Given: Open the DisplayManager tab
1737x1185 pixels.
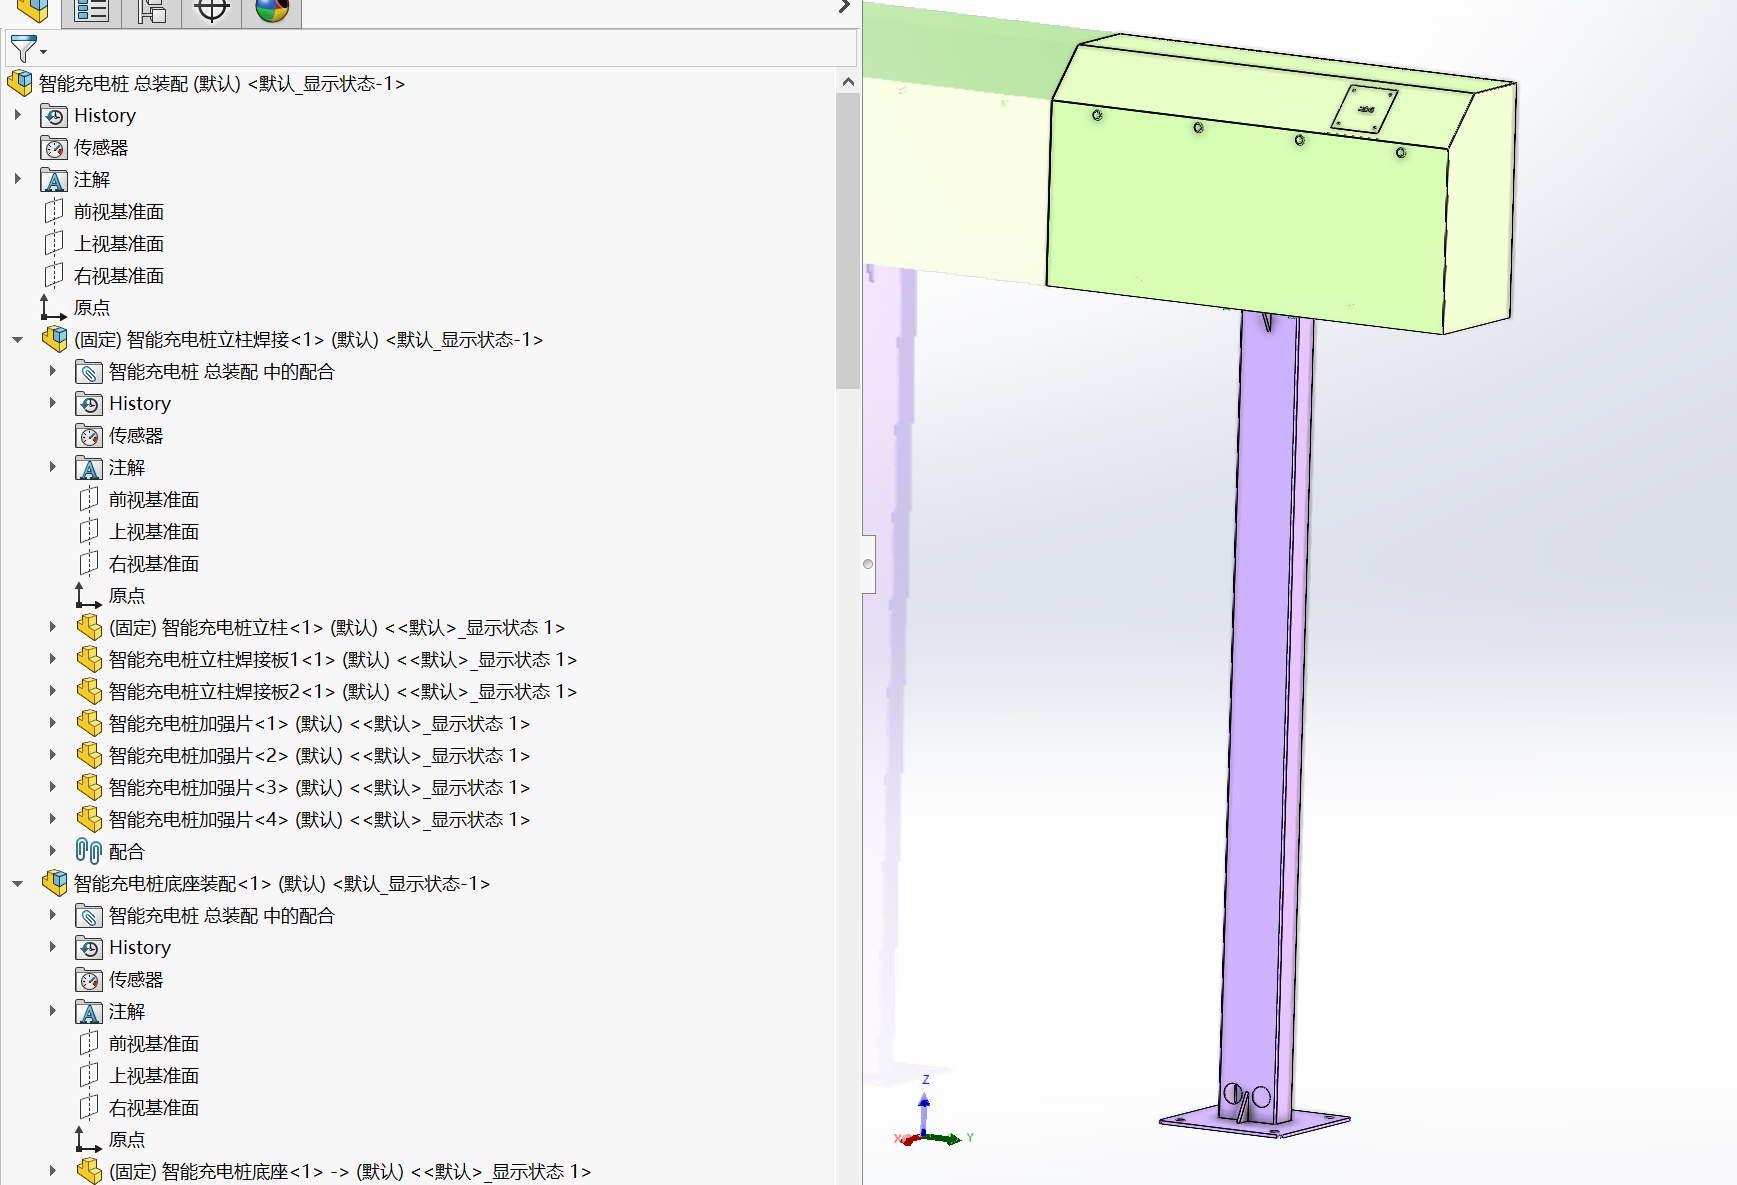Looking at the screenshot, I should coord(272,11).
